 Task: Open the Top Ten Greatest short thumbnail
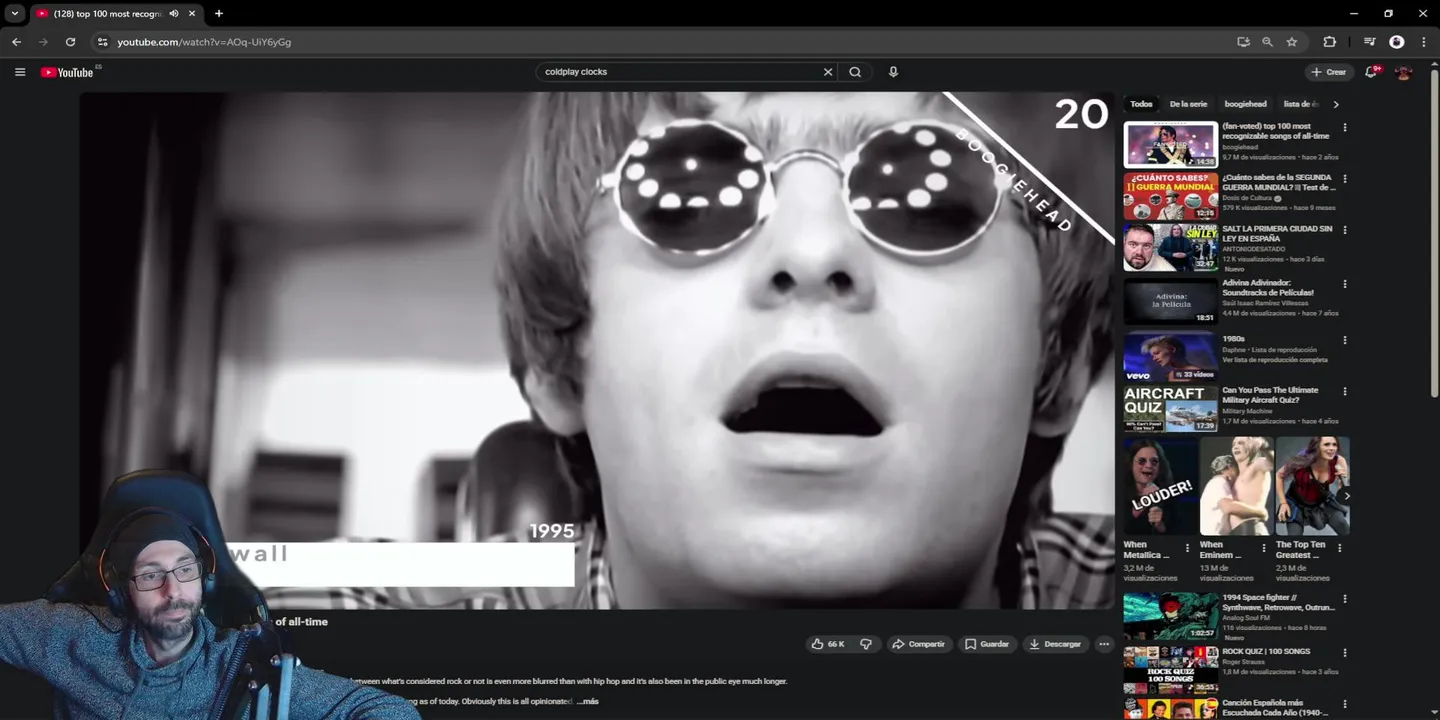[1313, 486]
